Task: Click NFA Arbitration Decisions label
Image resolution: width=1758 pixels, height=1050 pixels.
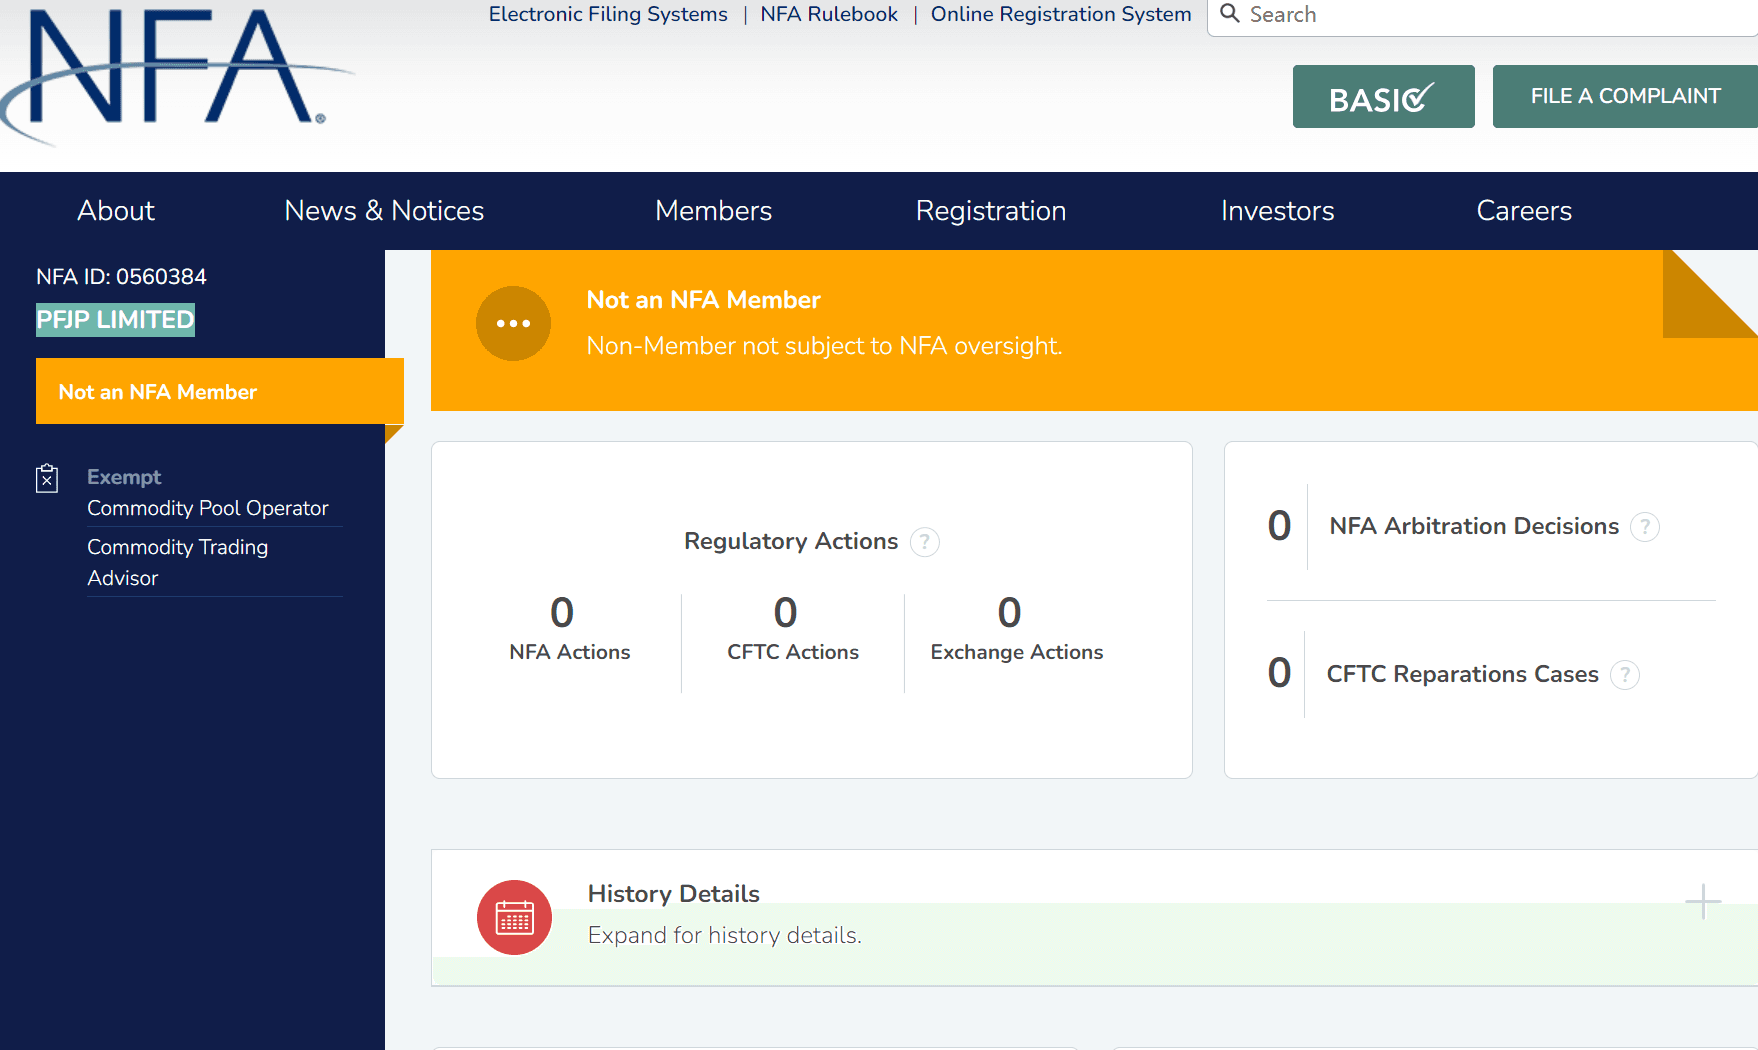Action: pos(1473,526)
